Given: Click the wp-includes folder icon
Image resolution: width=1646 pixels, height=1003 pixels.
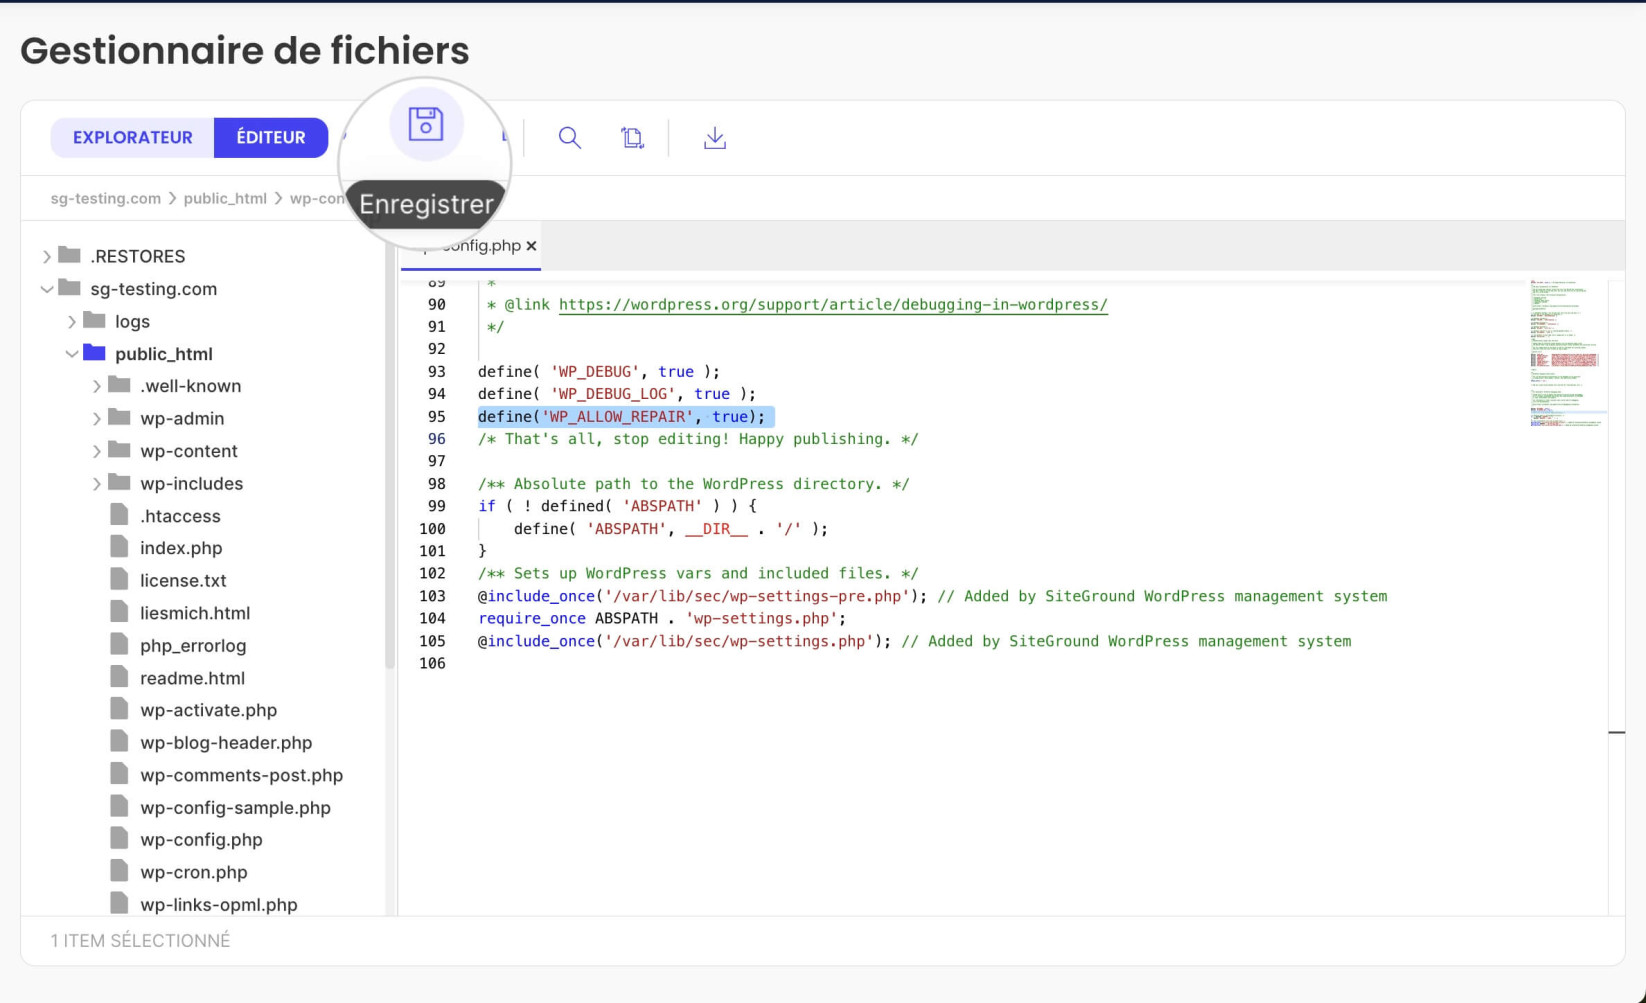Looking at the screenshot, I should [119, 482].
